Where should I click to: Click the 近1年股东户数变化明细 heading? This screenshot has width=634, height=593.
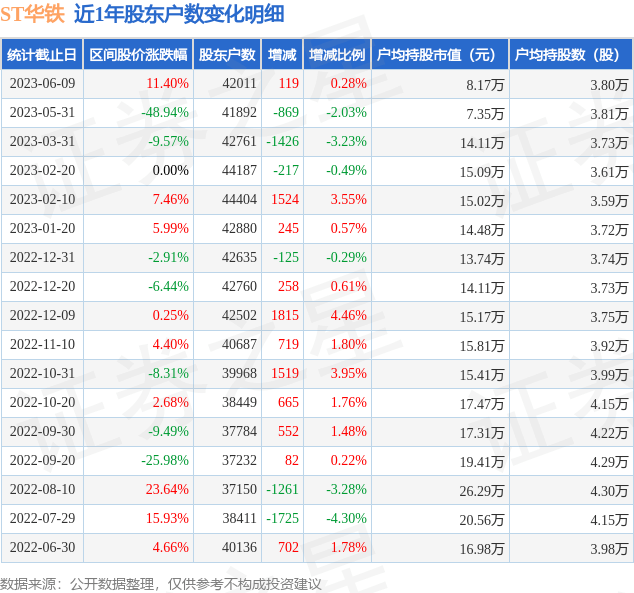point(179,14)
